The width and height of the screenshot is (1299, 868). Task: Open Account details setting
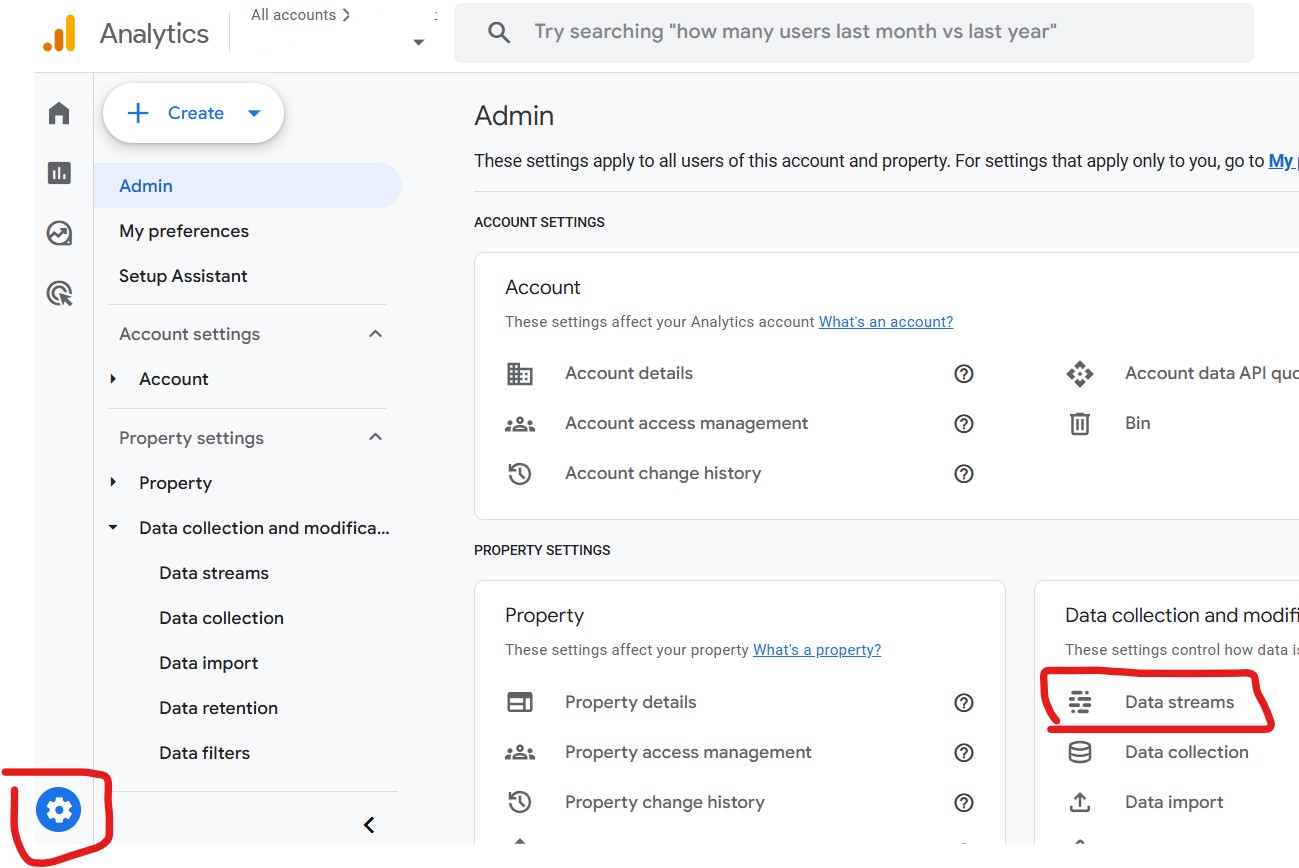point(629,373)
